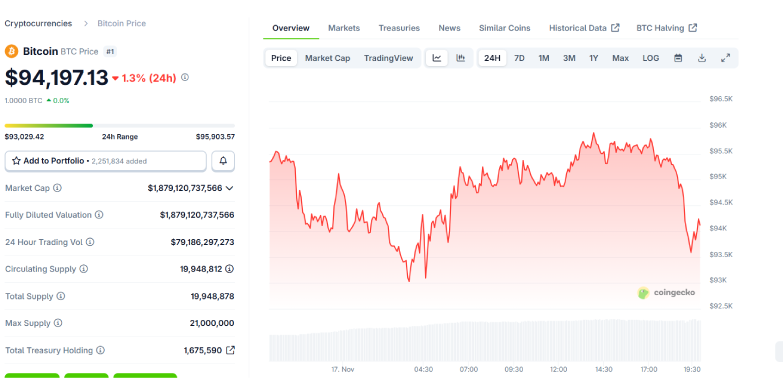This screenshot has width=783, height=388.
Task: Click the $79,186,297,273 trading volume value
Action: click(x=202, y=242)
